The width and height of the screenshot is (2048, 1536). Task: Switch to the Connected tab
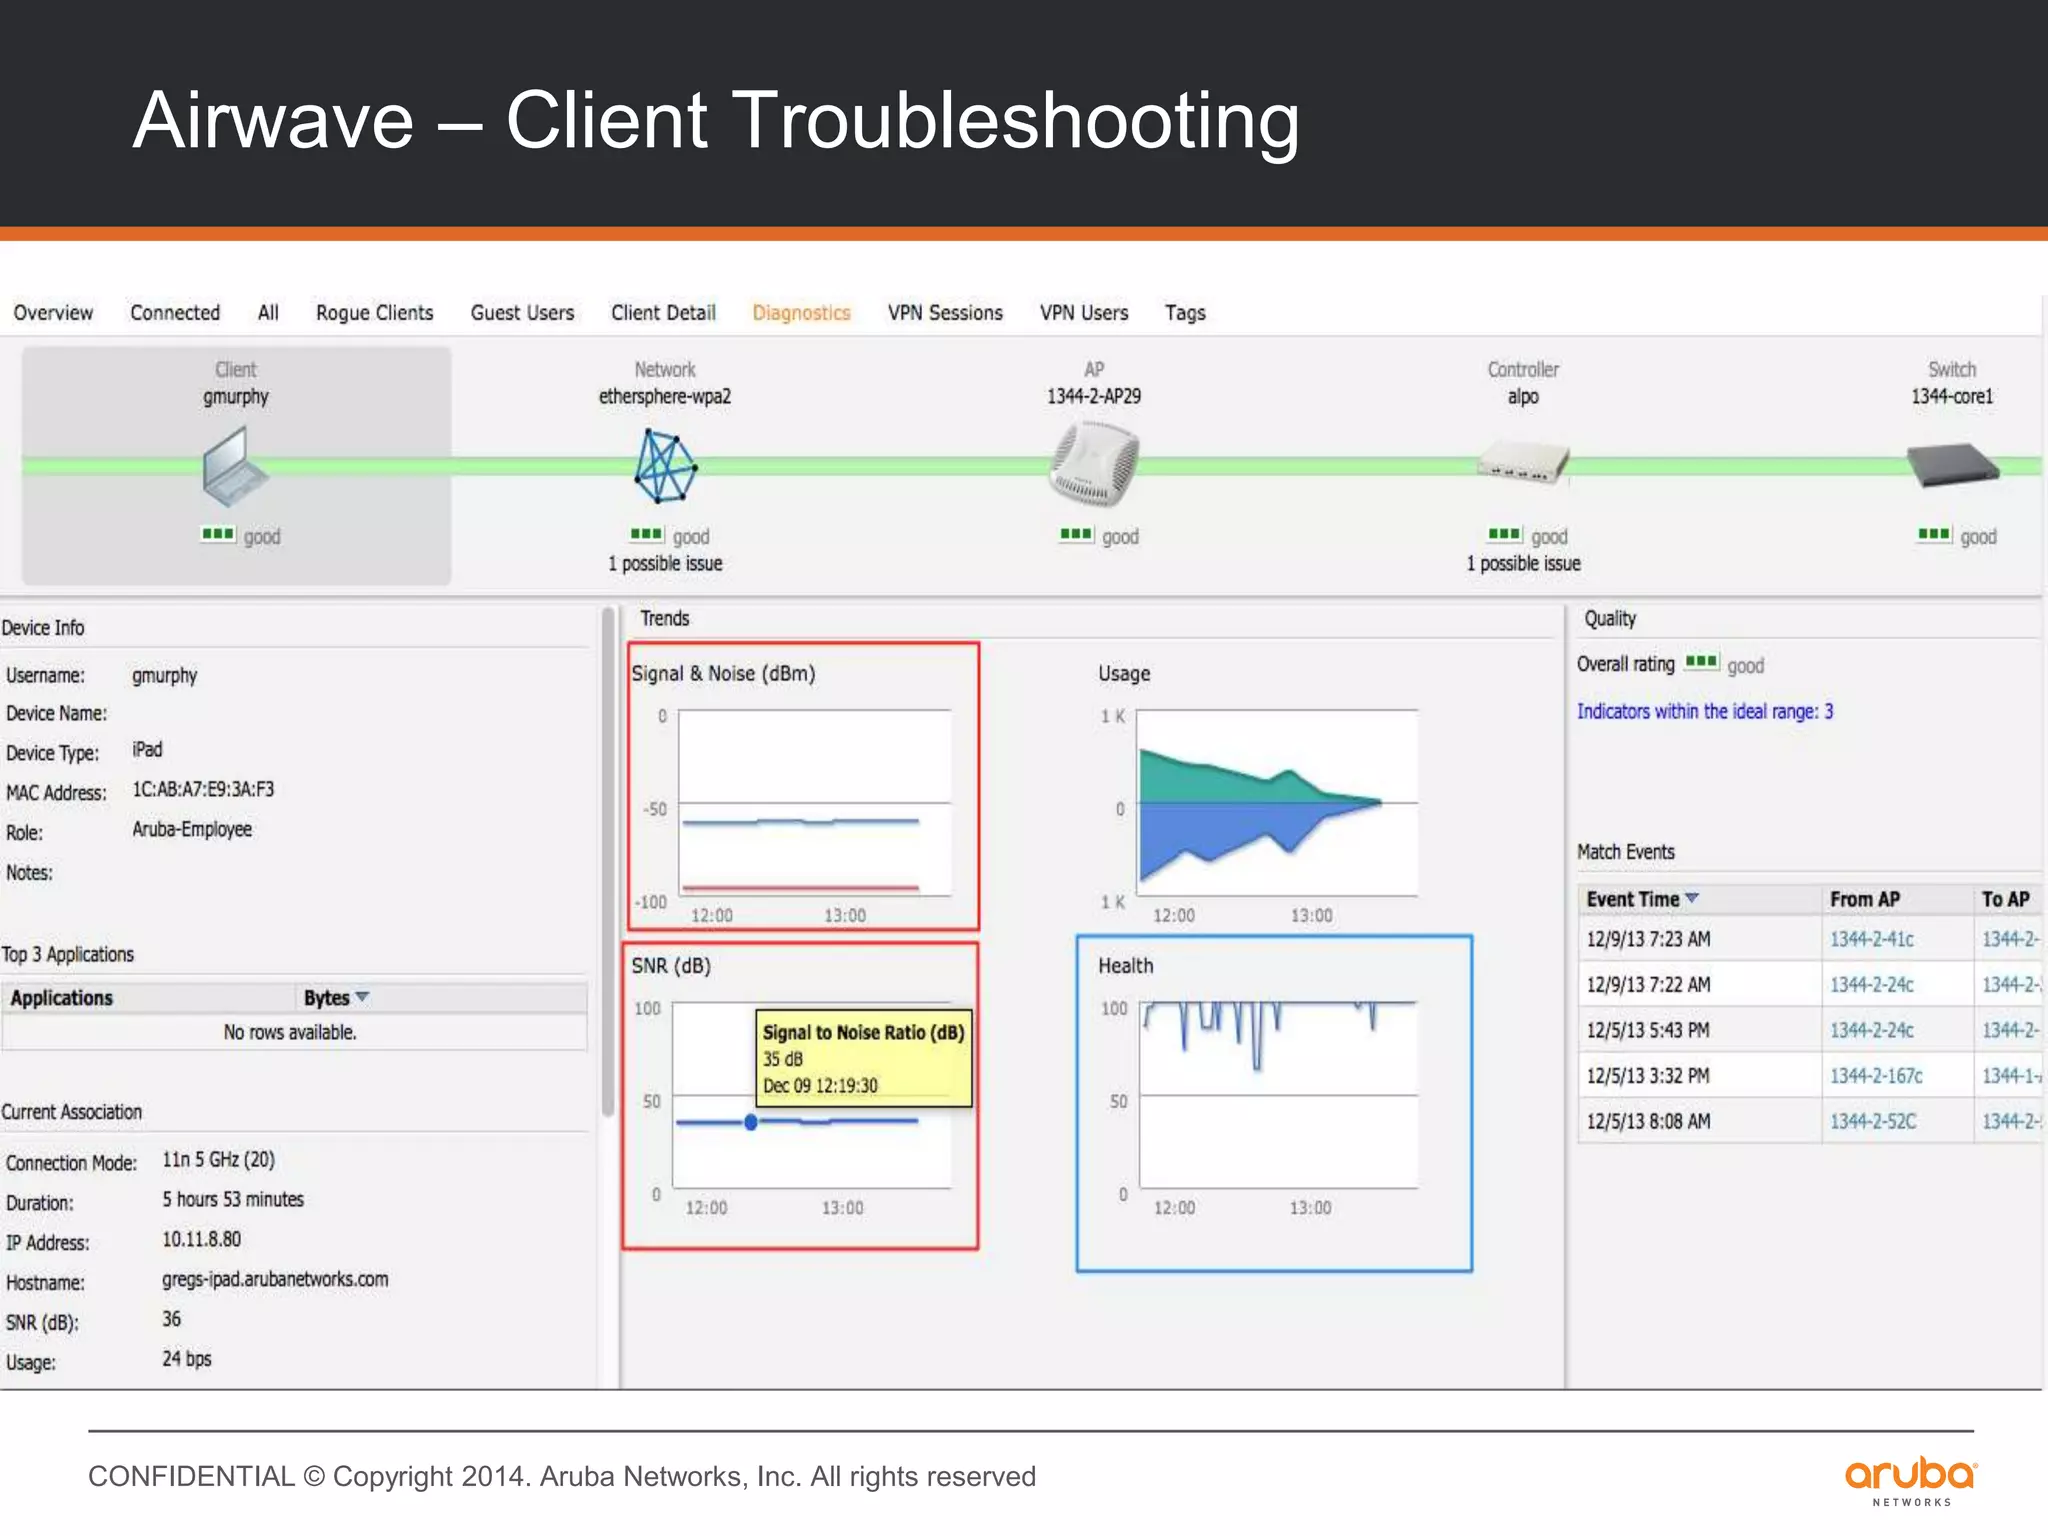[175, 313]
